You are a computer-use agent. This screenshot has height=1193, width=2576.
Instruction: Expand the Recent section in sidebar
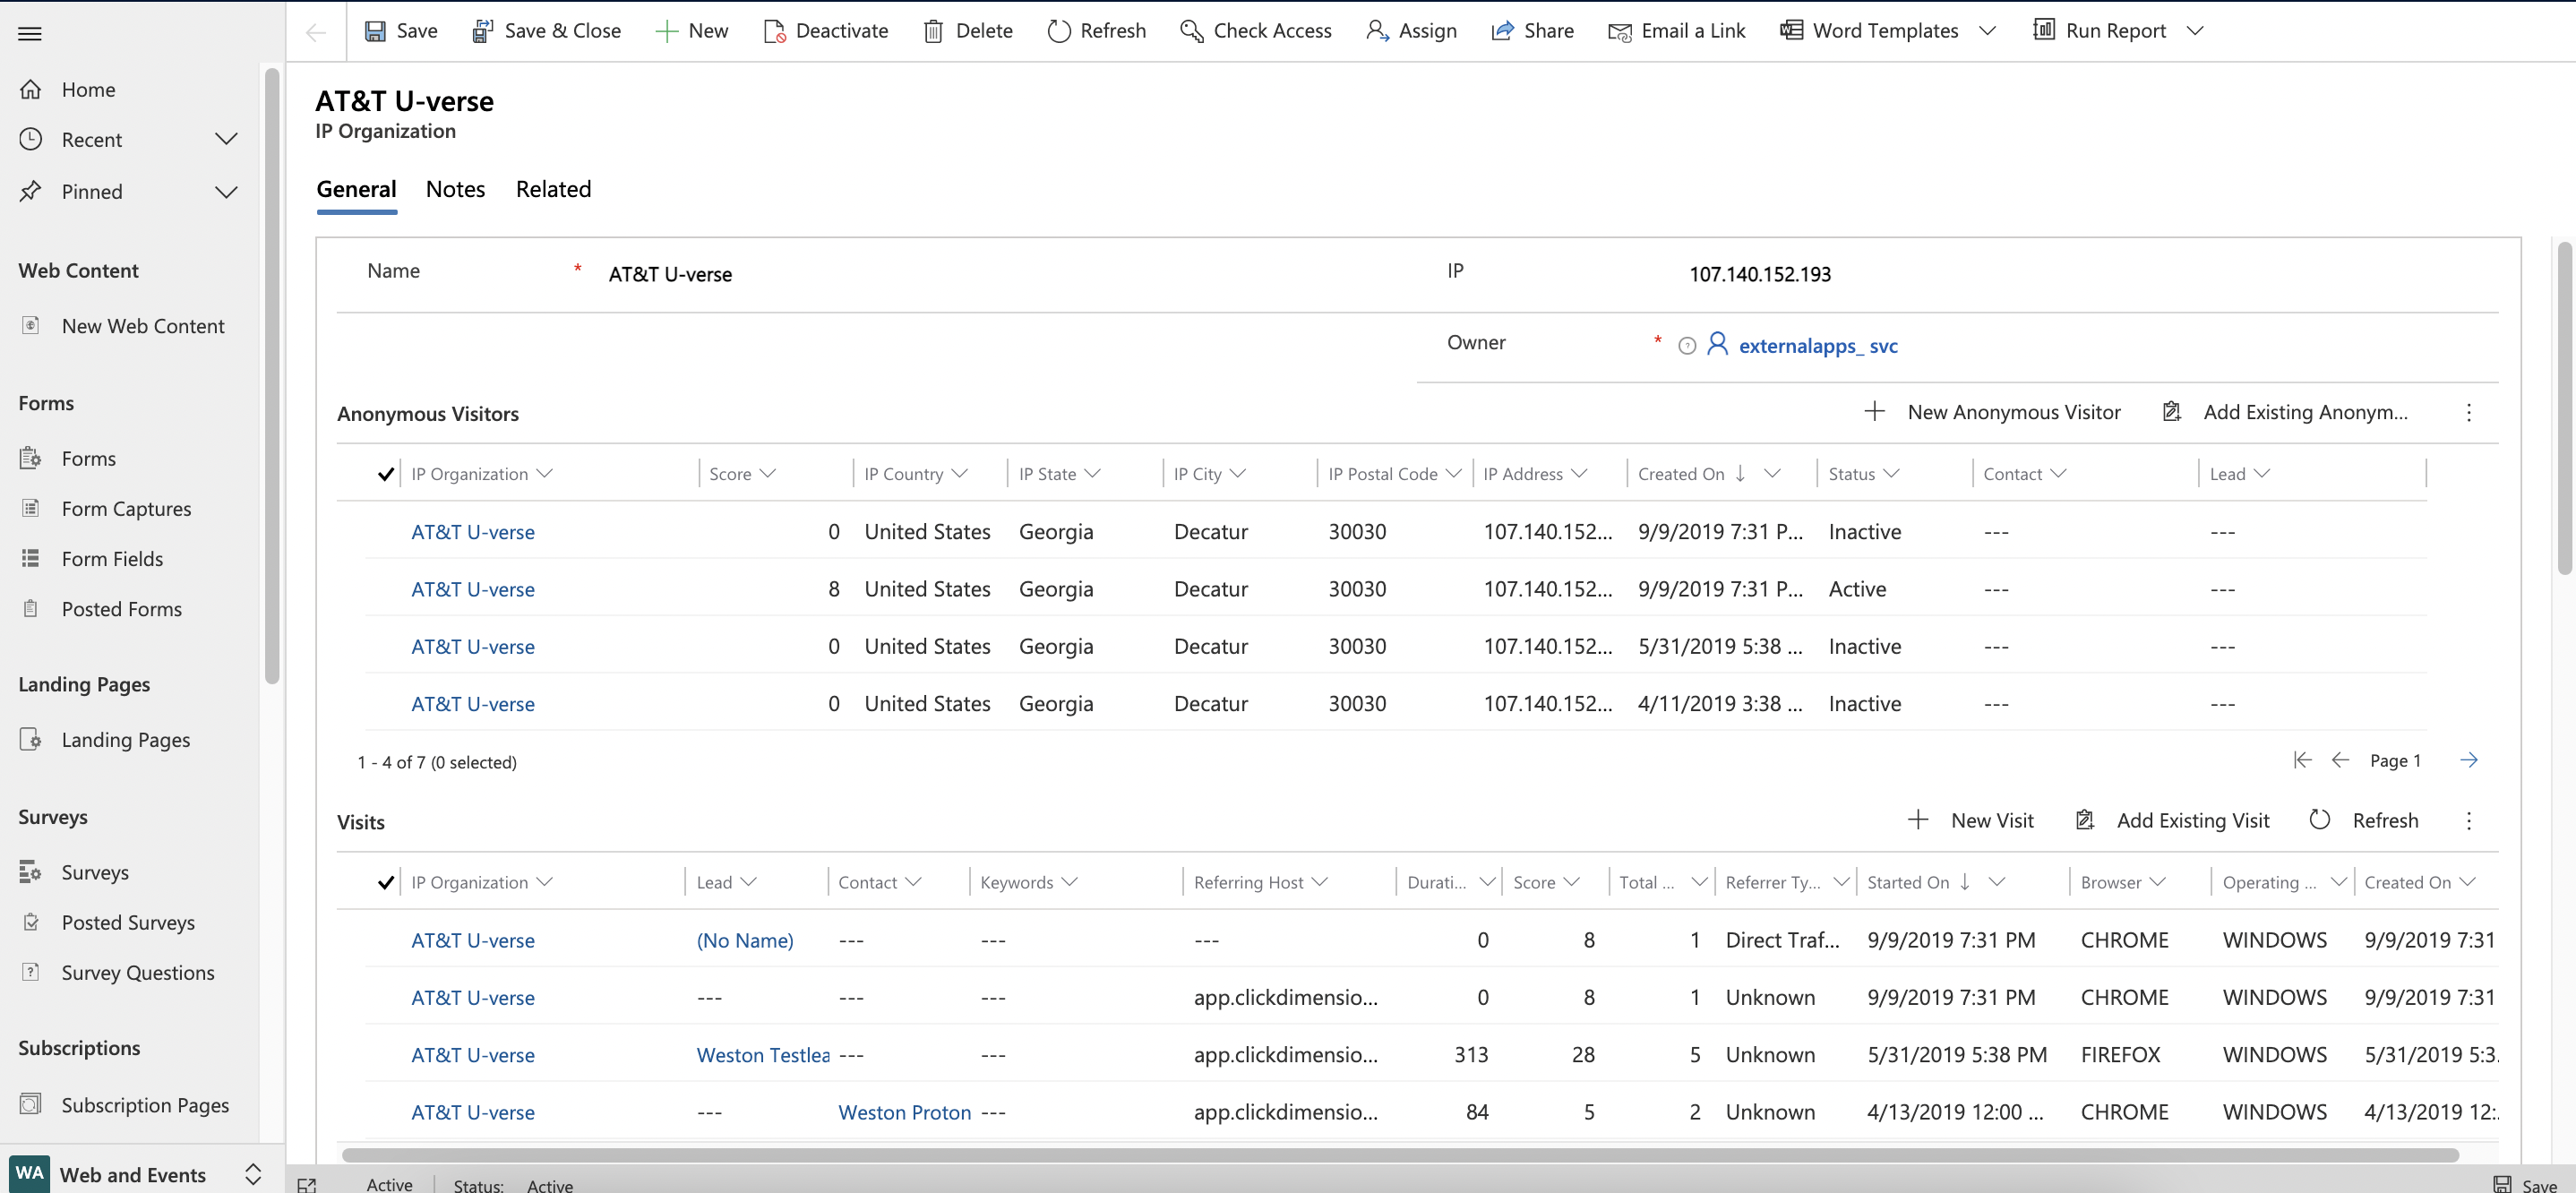[227, 139]
